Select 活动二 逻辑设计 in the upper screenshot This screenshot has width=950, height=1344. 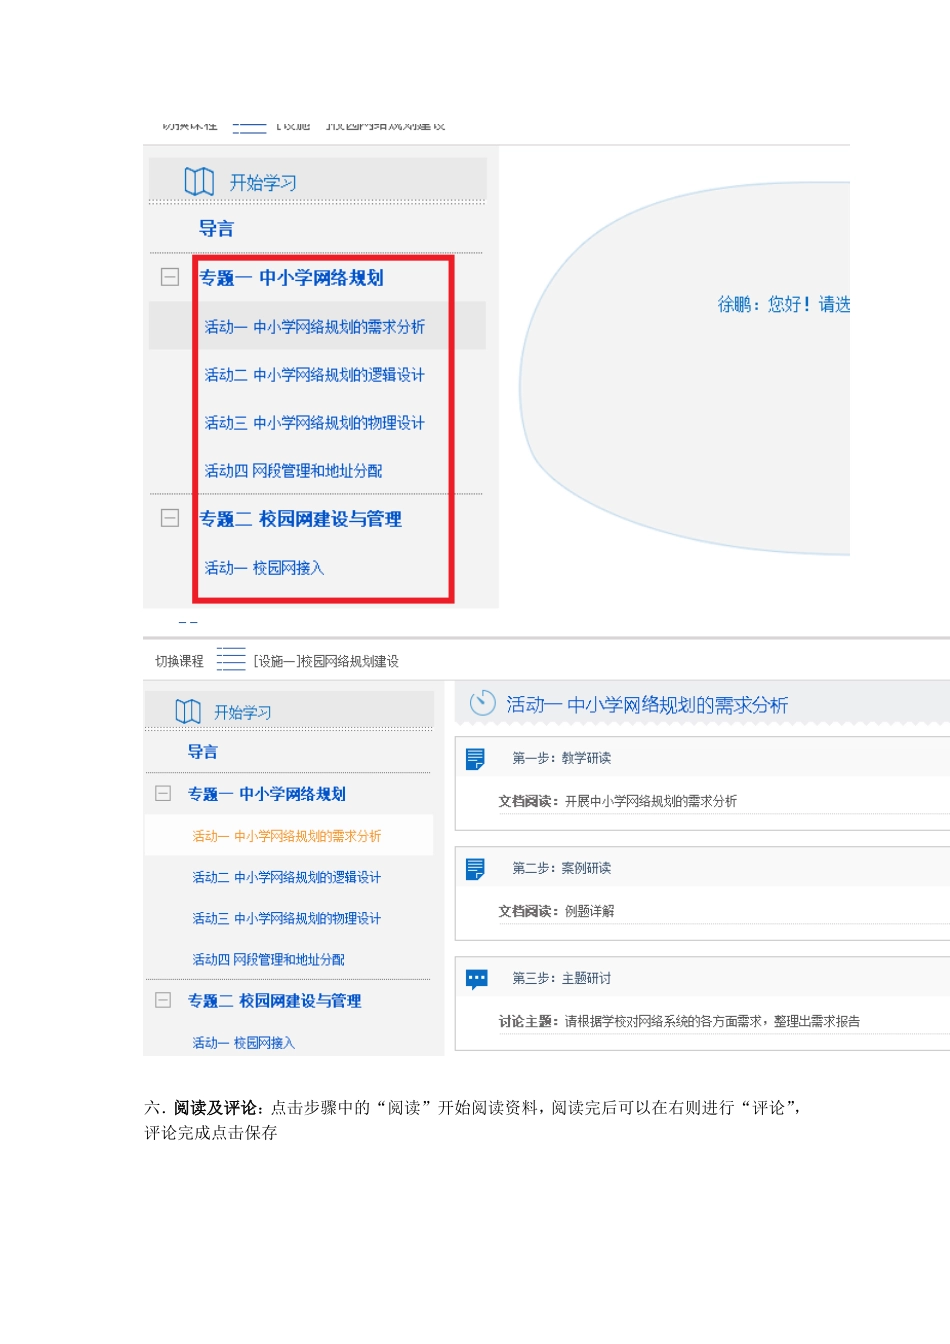315,375
